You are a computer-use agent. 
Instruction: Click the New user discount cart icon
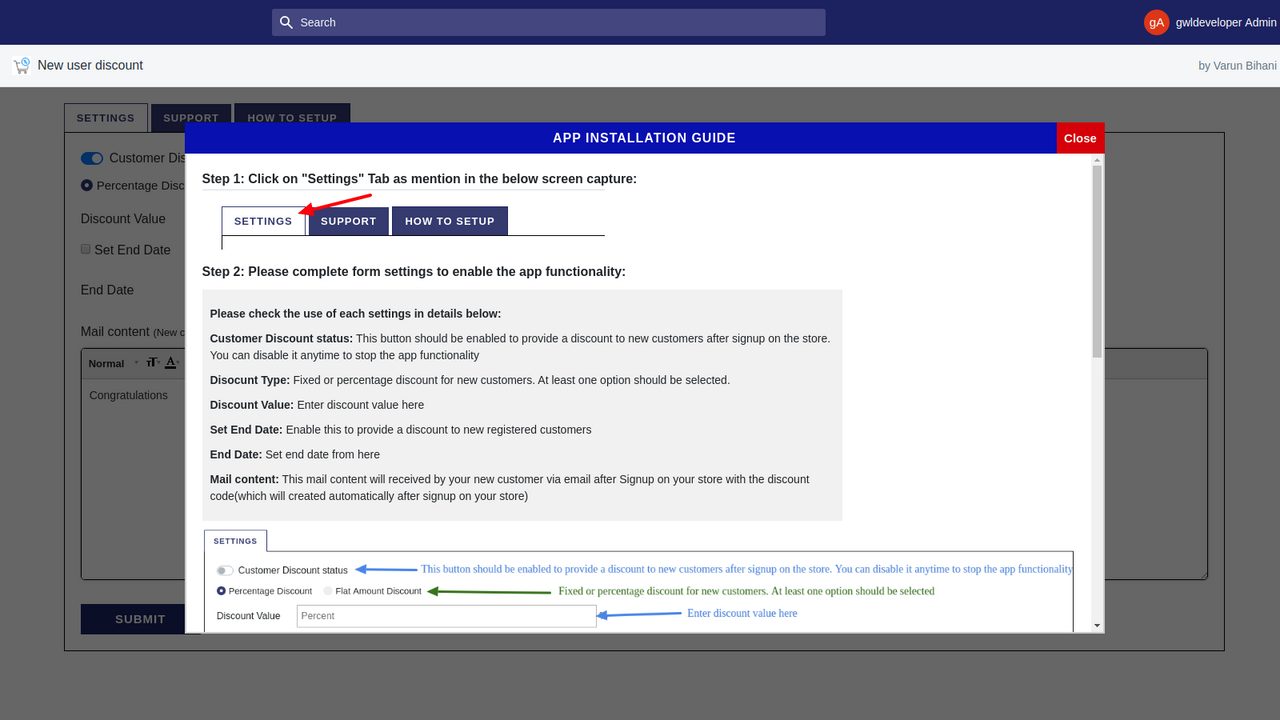click(21, 65)
